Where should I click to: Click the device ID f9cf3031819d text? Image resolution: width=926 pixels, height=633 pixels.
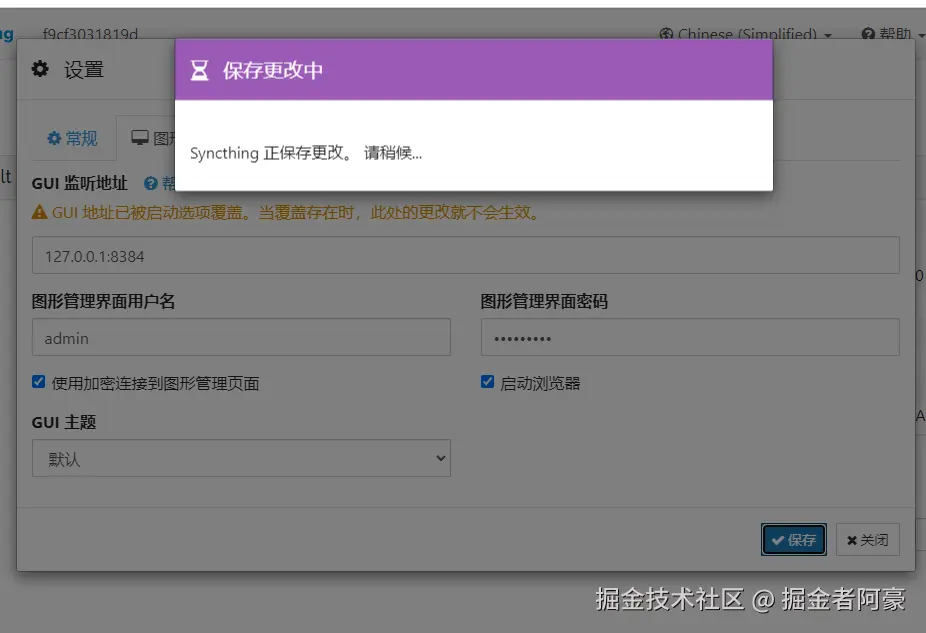[x=90, y=34]
